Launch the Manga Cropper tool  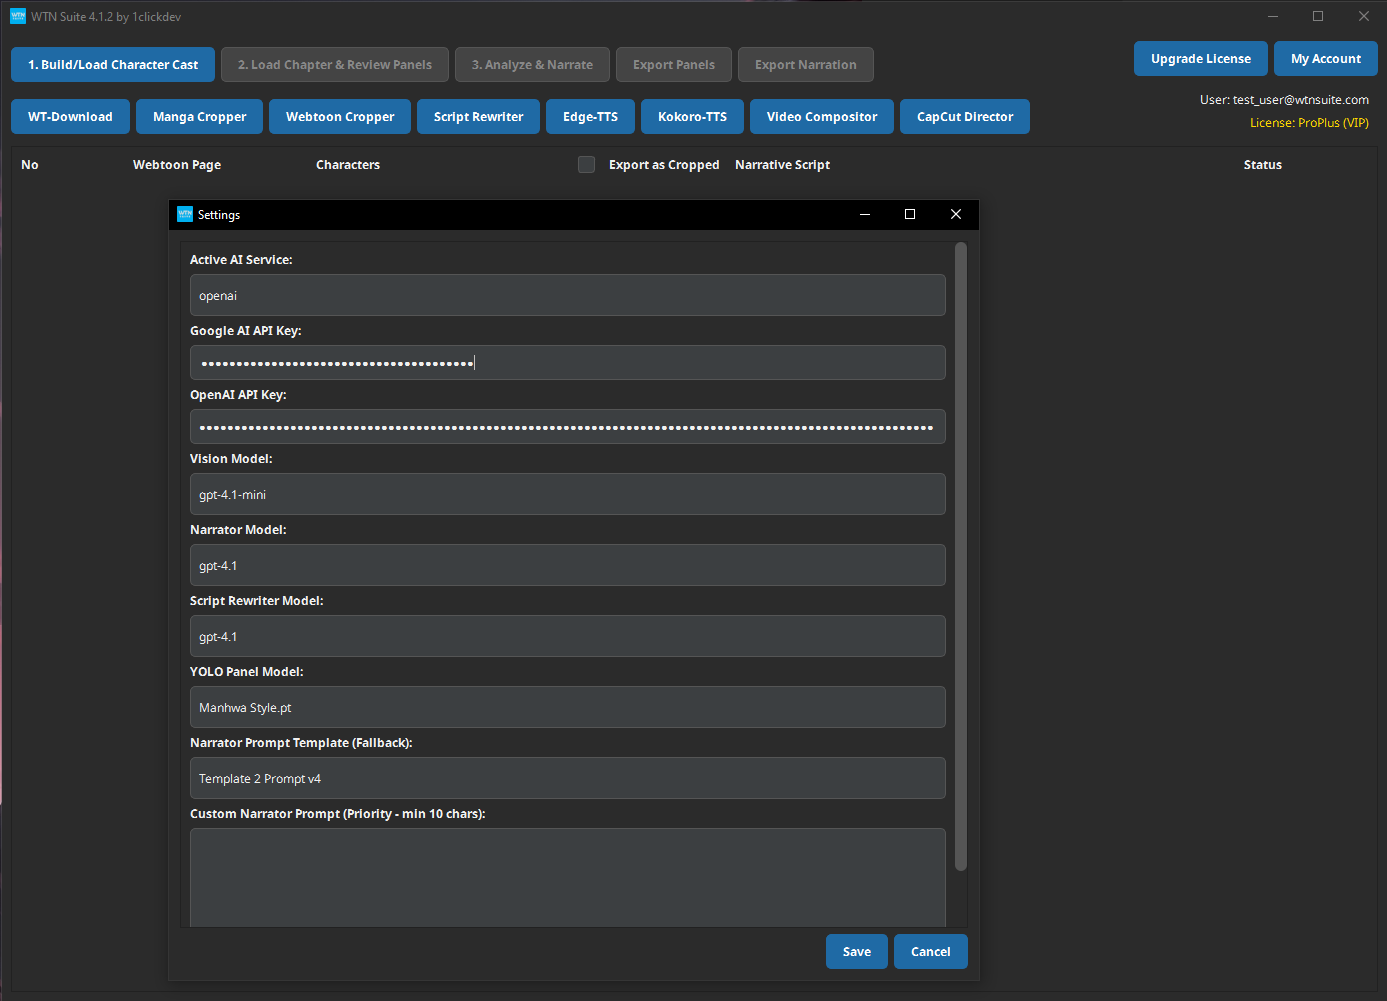199,116
